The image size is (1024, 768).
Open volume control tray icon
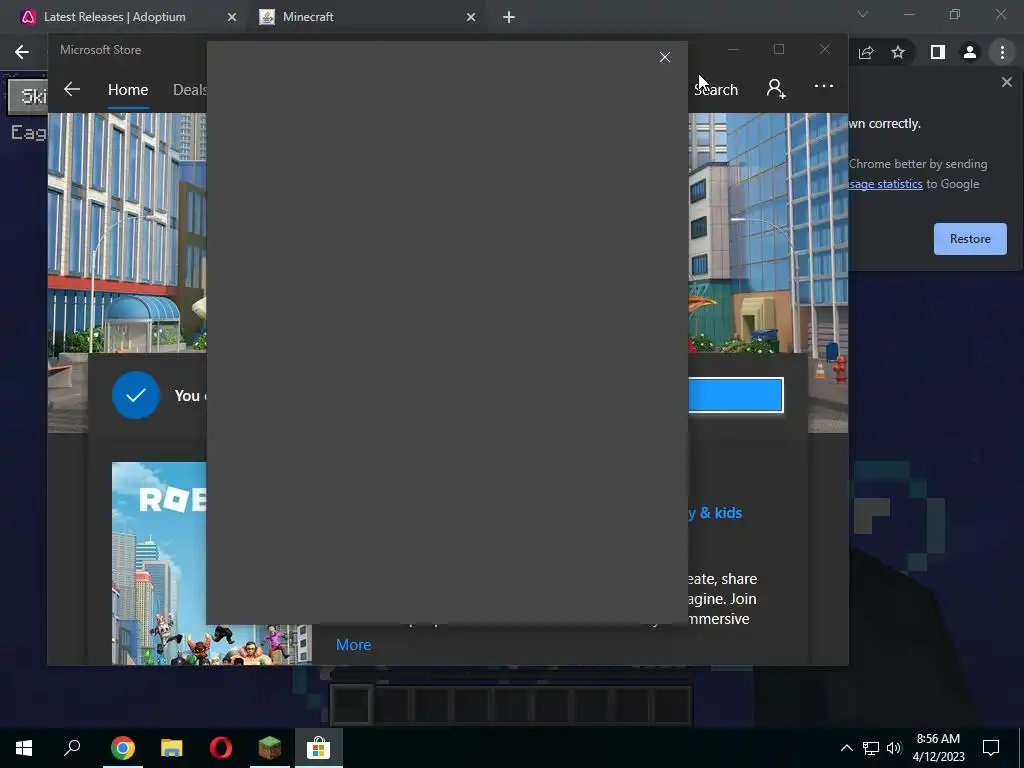pos(894,748)
